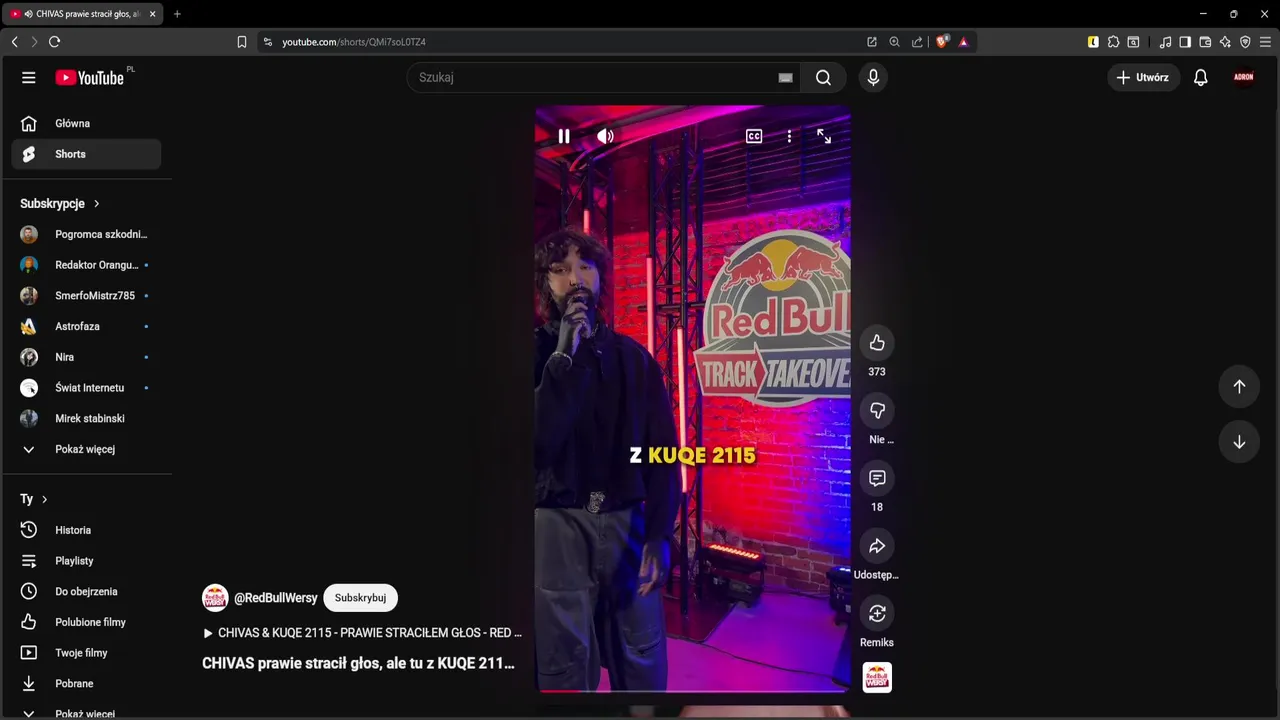The height and width of the screenshot is (720, 1280).
Task: Open Główna in the sidebar
Action: [x=86, y=123]
